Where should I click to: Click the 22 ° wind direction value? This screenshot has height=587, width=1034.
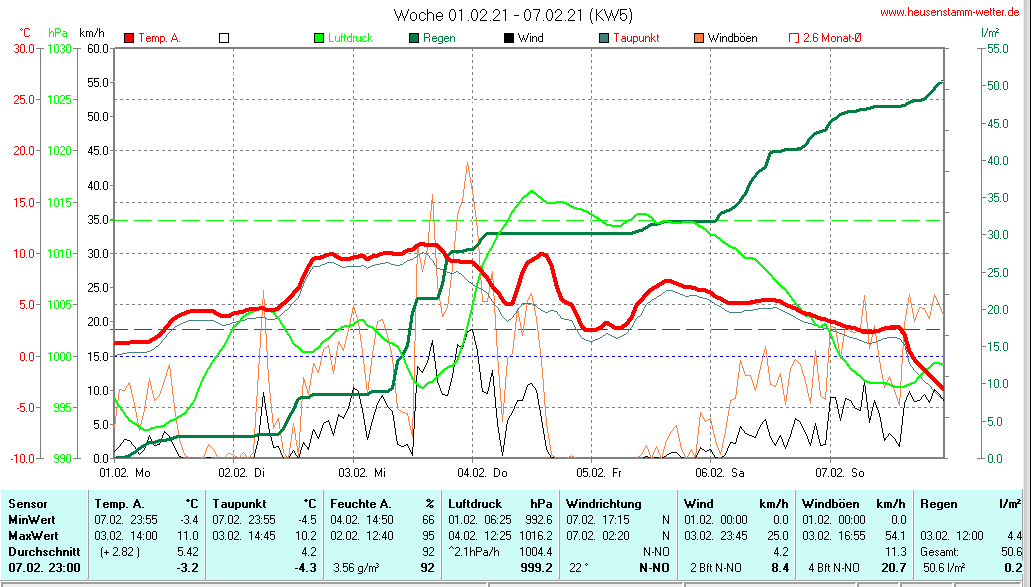[x=578, y=568]
